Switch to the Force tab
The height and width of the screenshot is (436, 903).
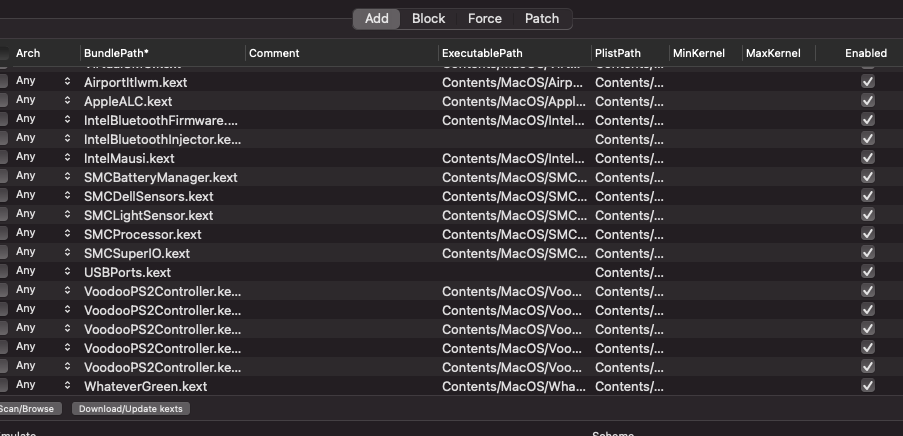click(485, 18)
